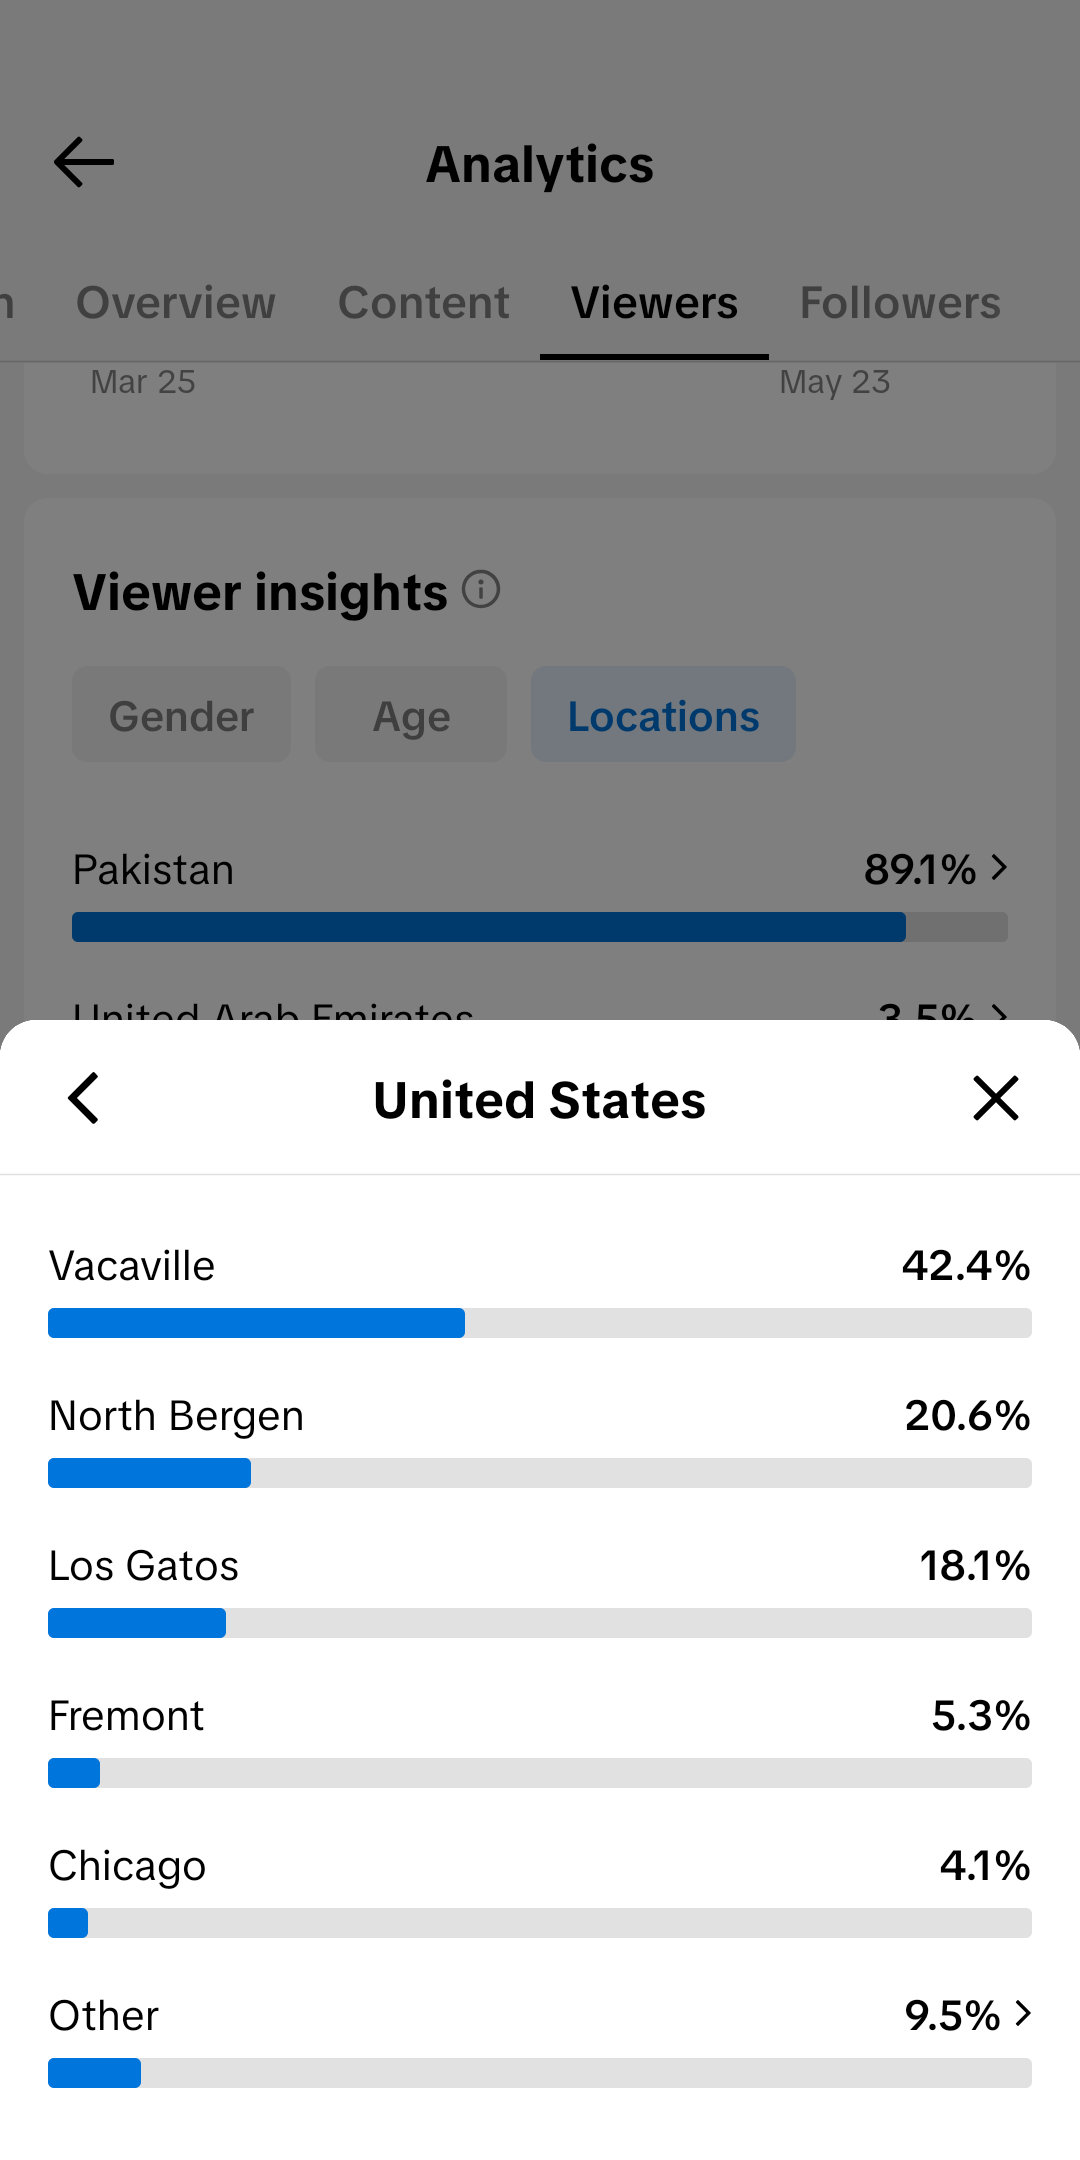Tap the Los Gatos label
Image resolution: width=1080 pixels, height=2160 pixels.
point(144,1566)
